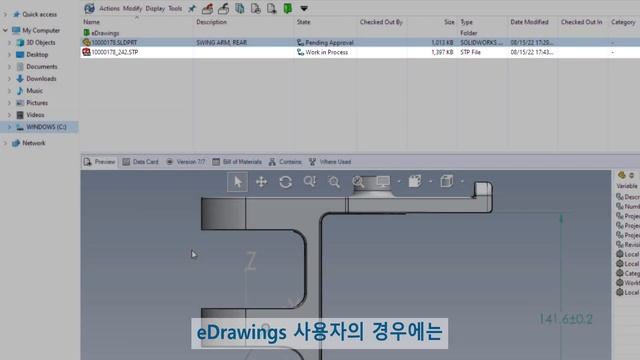Screen dimensions: 640x360
Task: Click the green notification flag icon
Action: (288, 8)
